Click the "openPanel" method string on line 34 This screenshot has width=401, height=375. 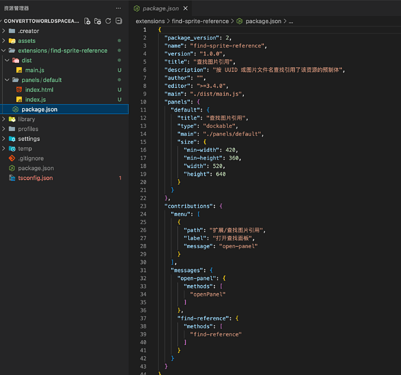click(x=208, y=294)
